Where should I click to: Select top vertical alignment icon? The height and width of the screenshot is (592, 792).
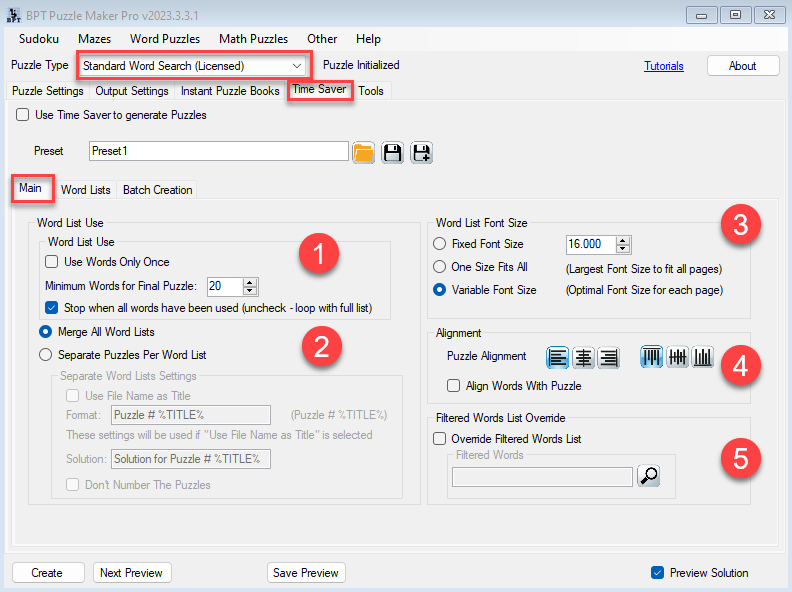tap(652, 358)
